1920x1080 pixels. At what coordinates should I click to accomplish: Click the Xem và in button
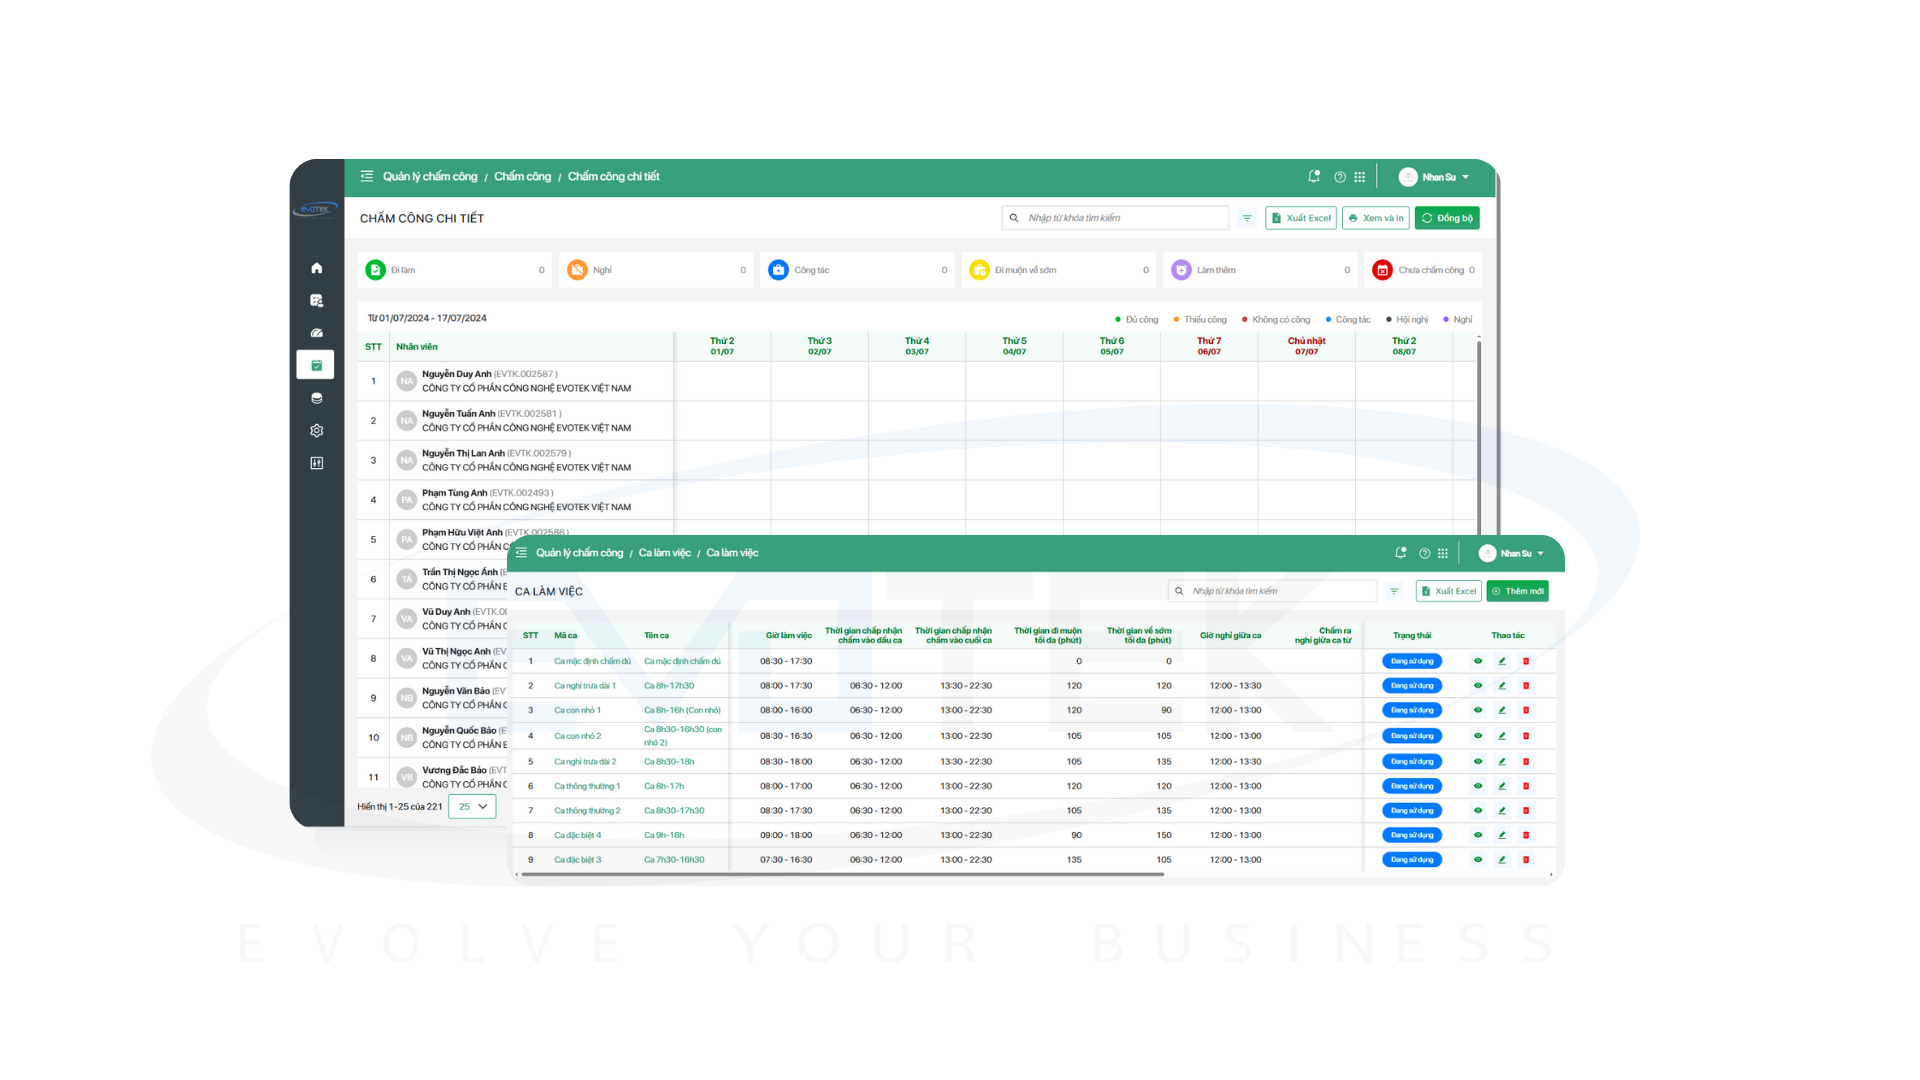point(1376,218)
